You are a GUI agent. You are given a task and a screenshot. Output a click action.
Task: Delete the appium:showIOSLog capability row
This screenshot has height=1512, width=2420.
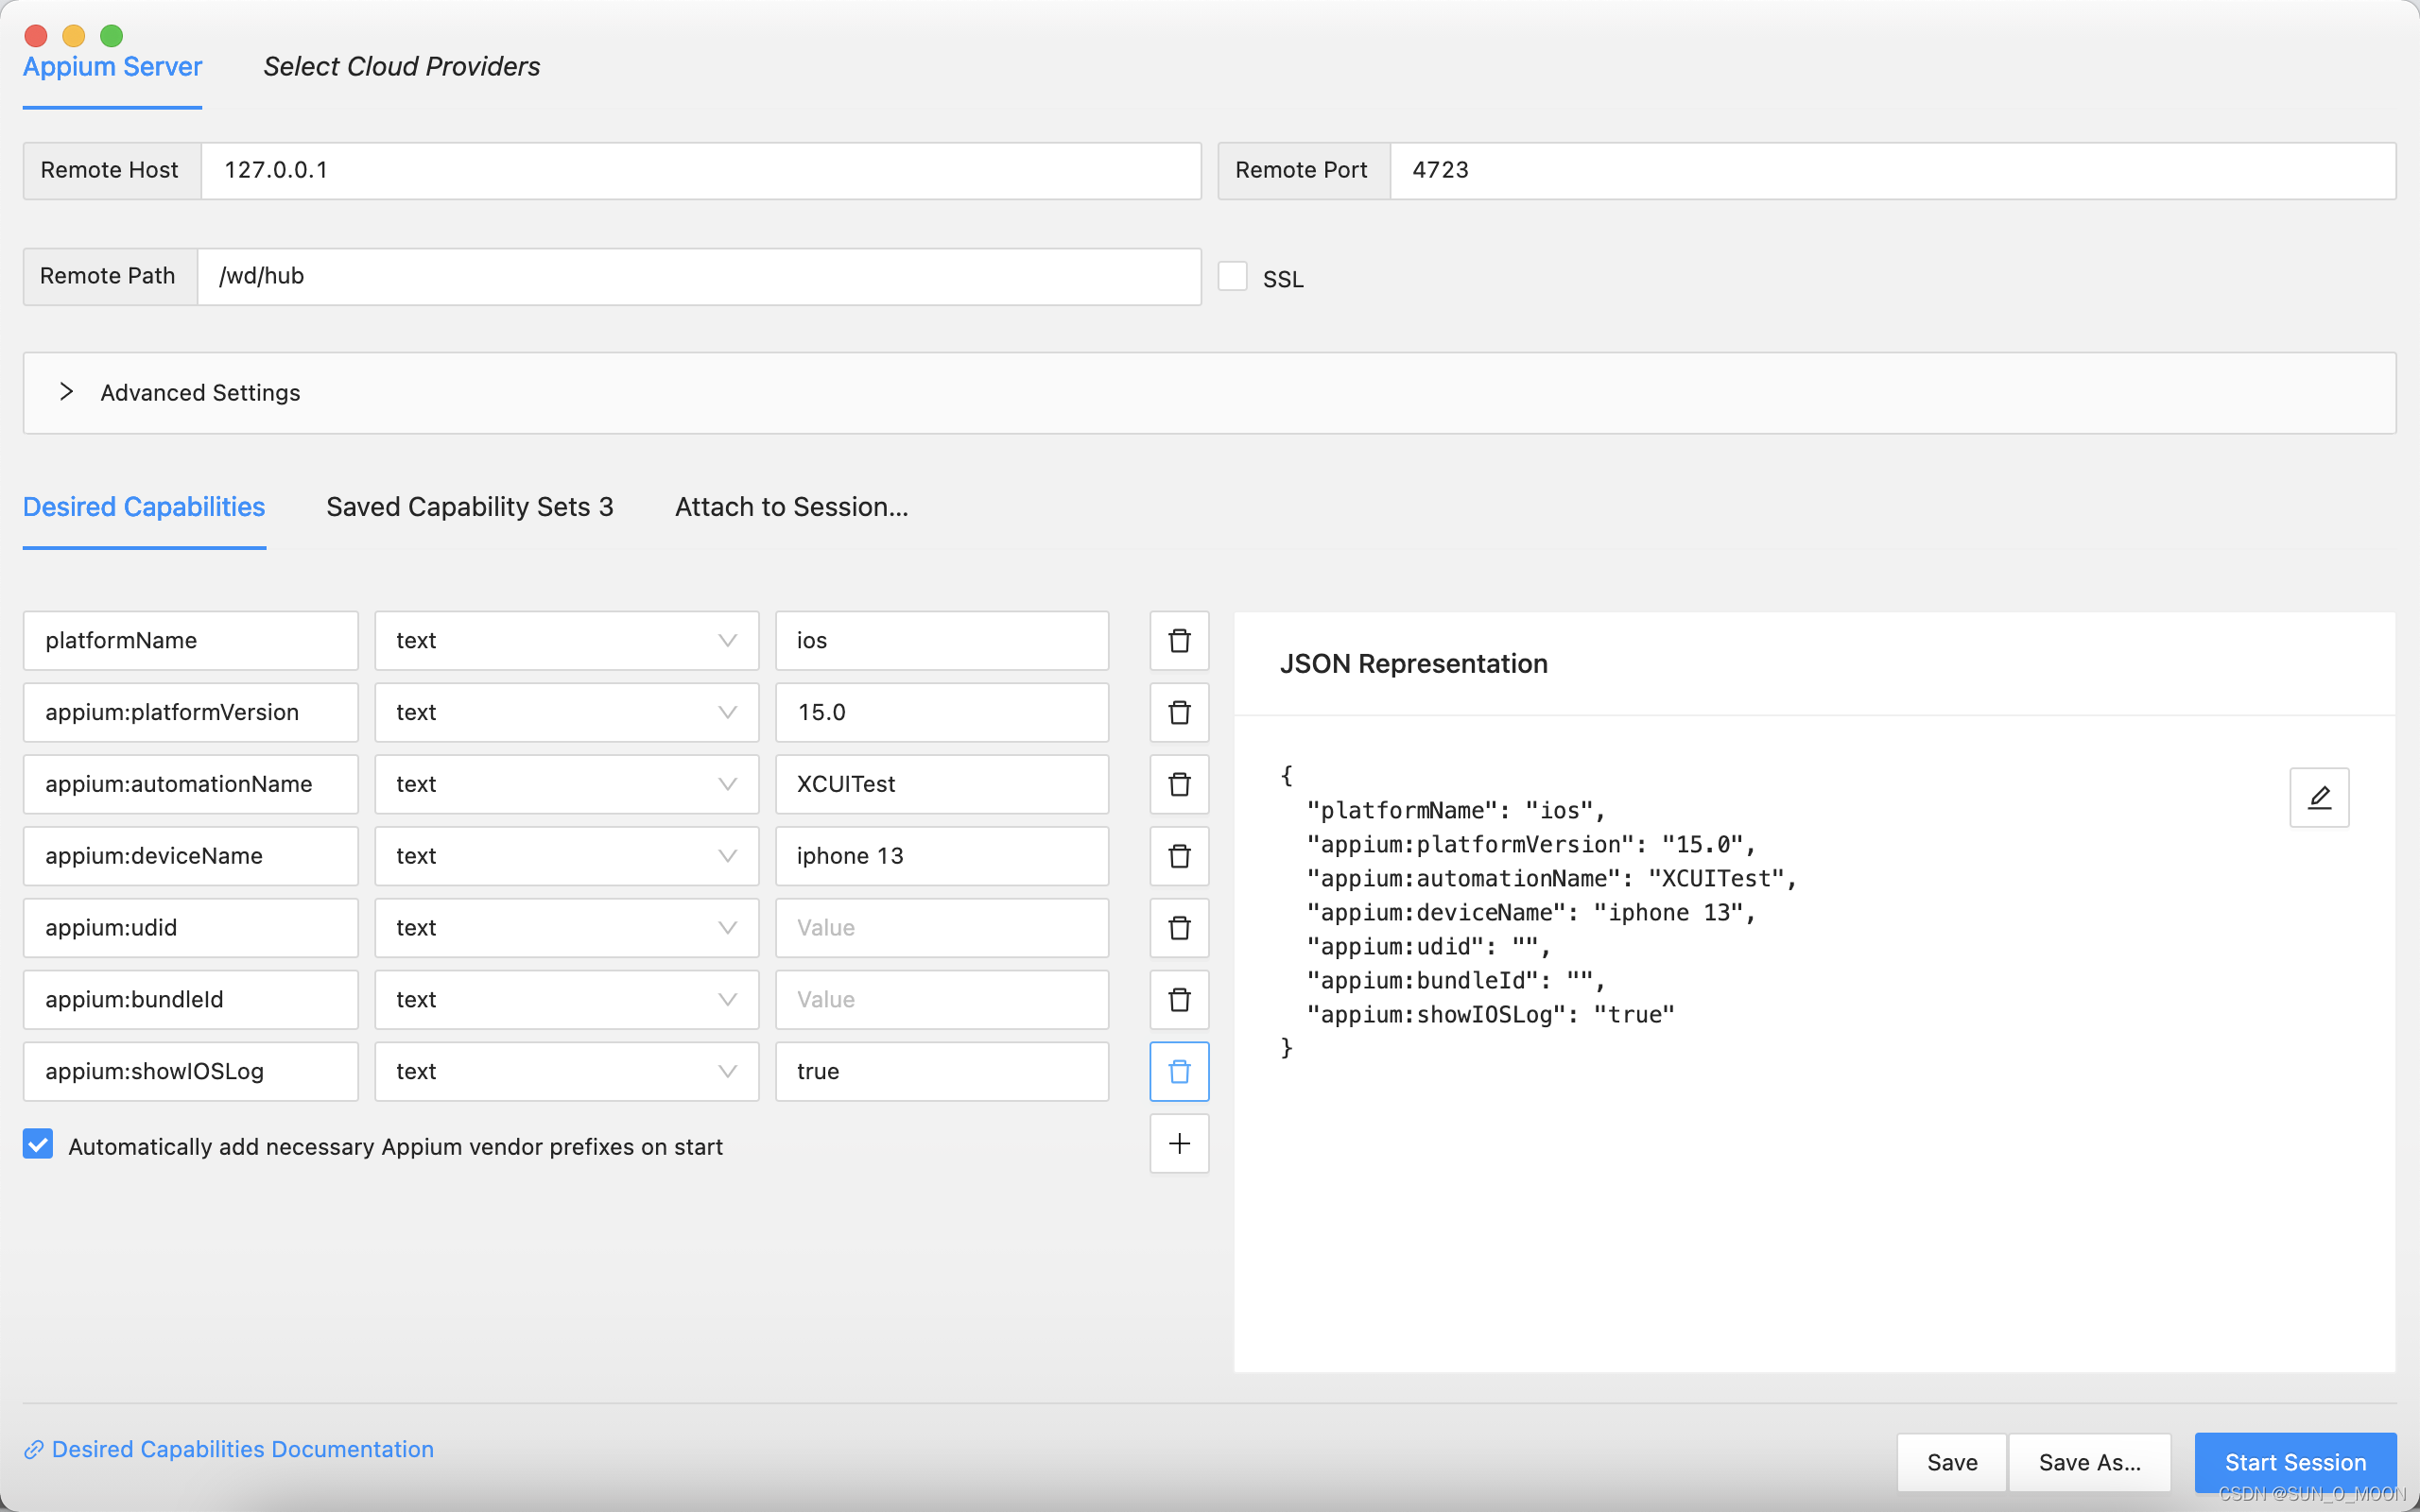click(x=1179, y=1071)
